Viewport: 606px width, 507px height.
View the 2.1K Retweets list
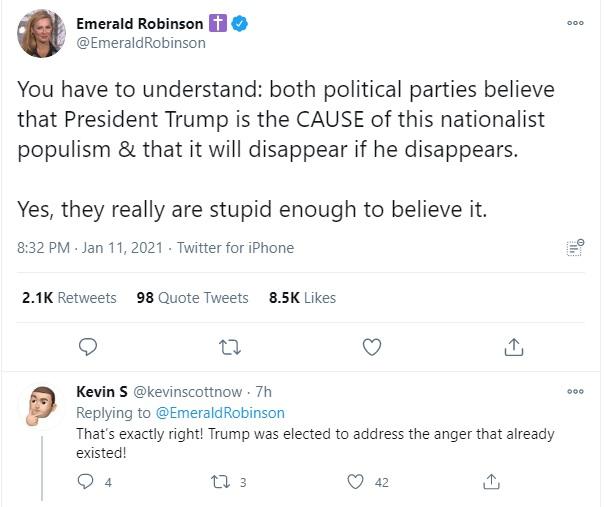(x=69, y=298)
